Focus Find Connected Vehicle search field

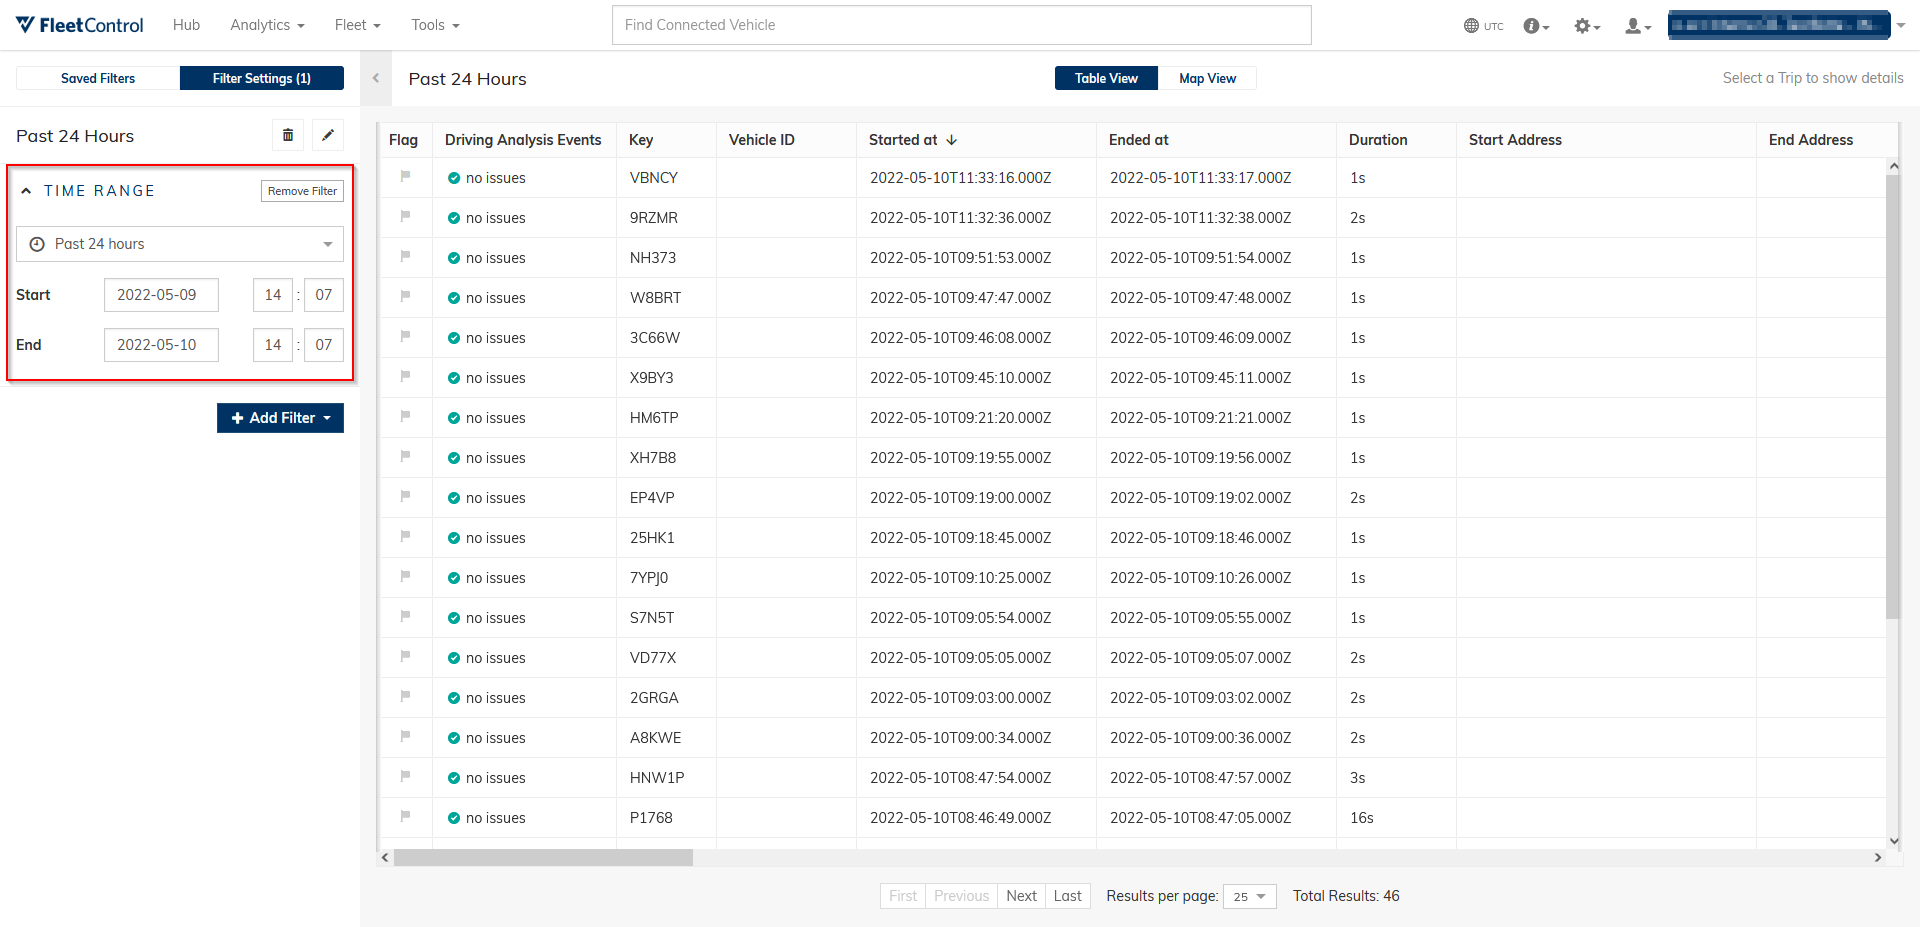tap(961, 25)
